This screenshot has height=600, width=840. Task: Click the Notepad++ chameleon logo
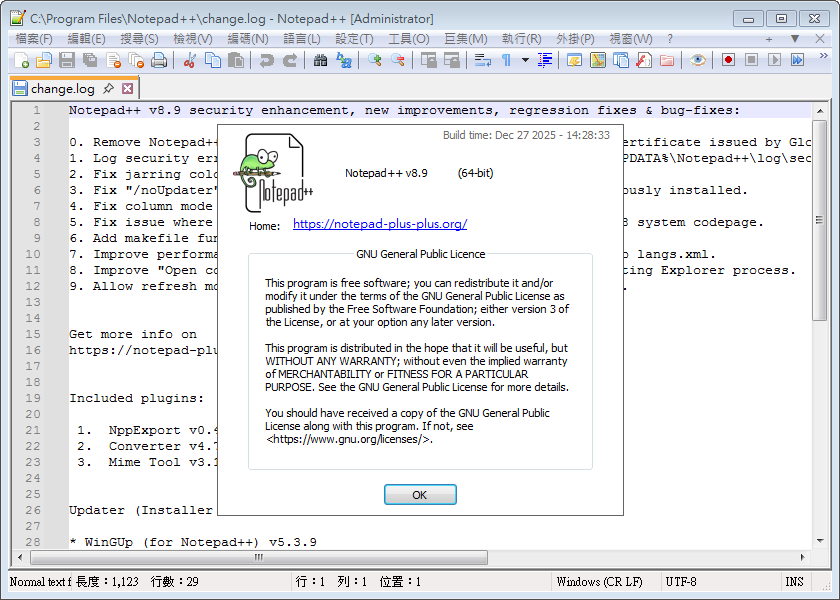pyautogui.click(x=273, y=173)
